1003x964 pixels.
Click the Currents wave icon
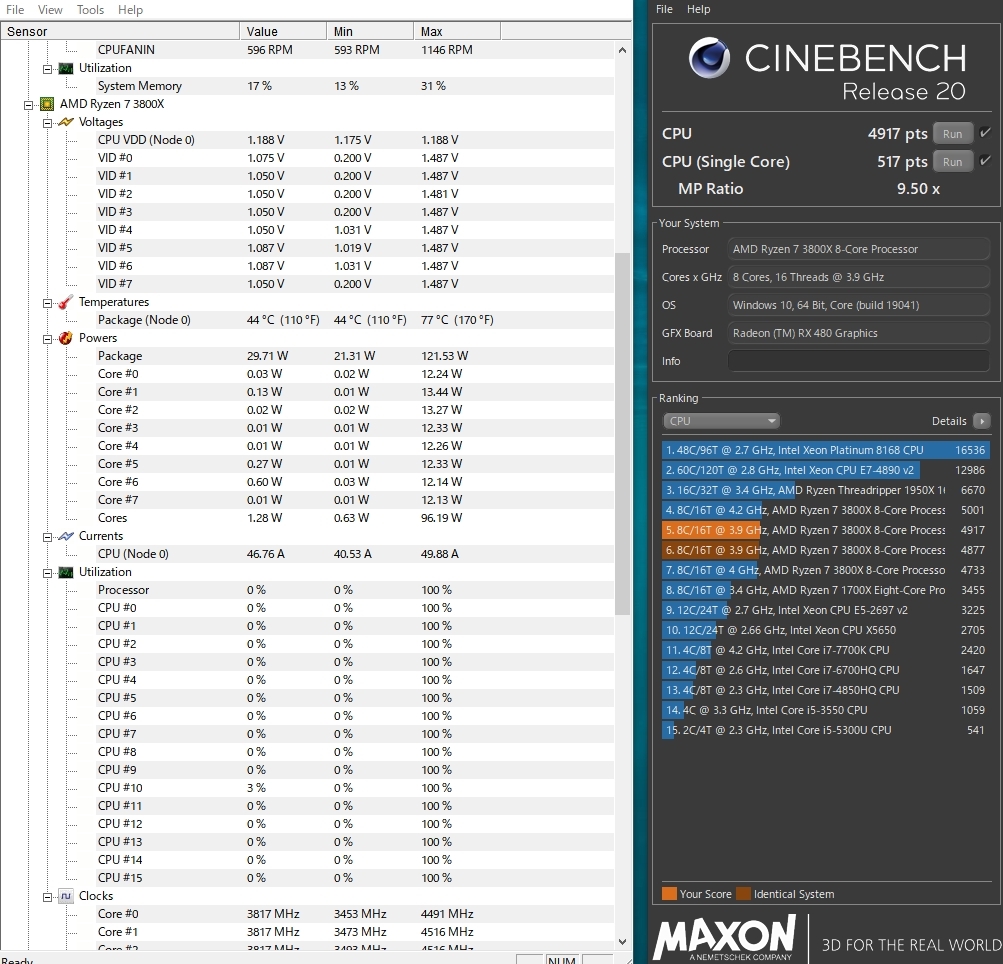(x=66, y=536)
